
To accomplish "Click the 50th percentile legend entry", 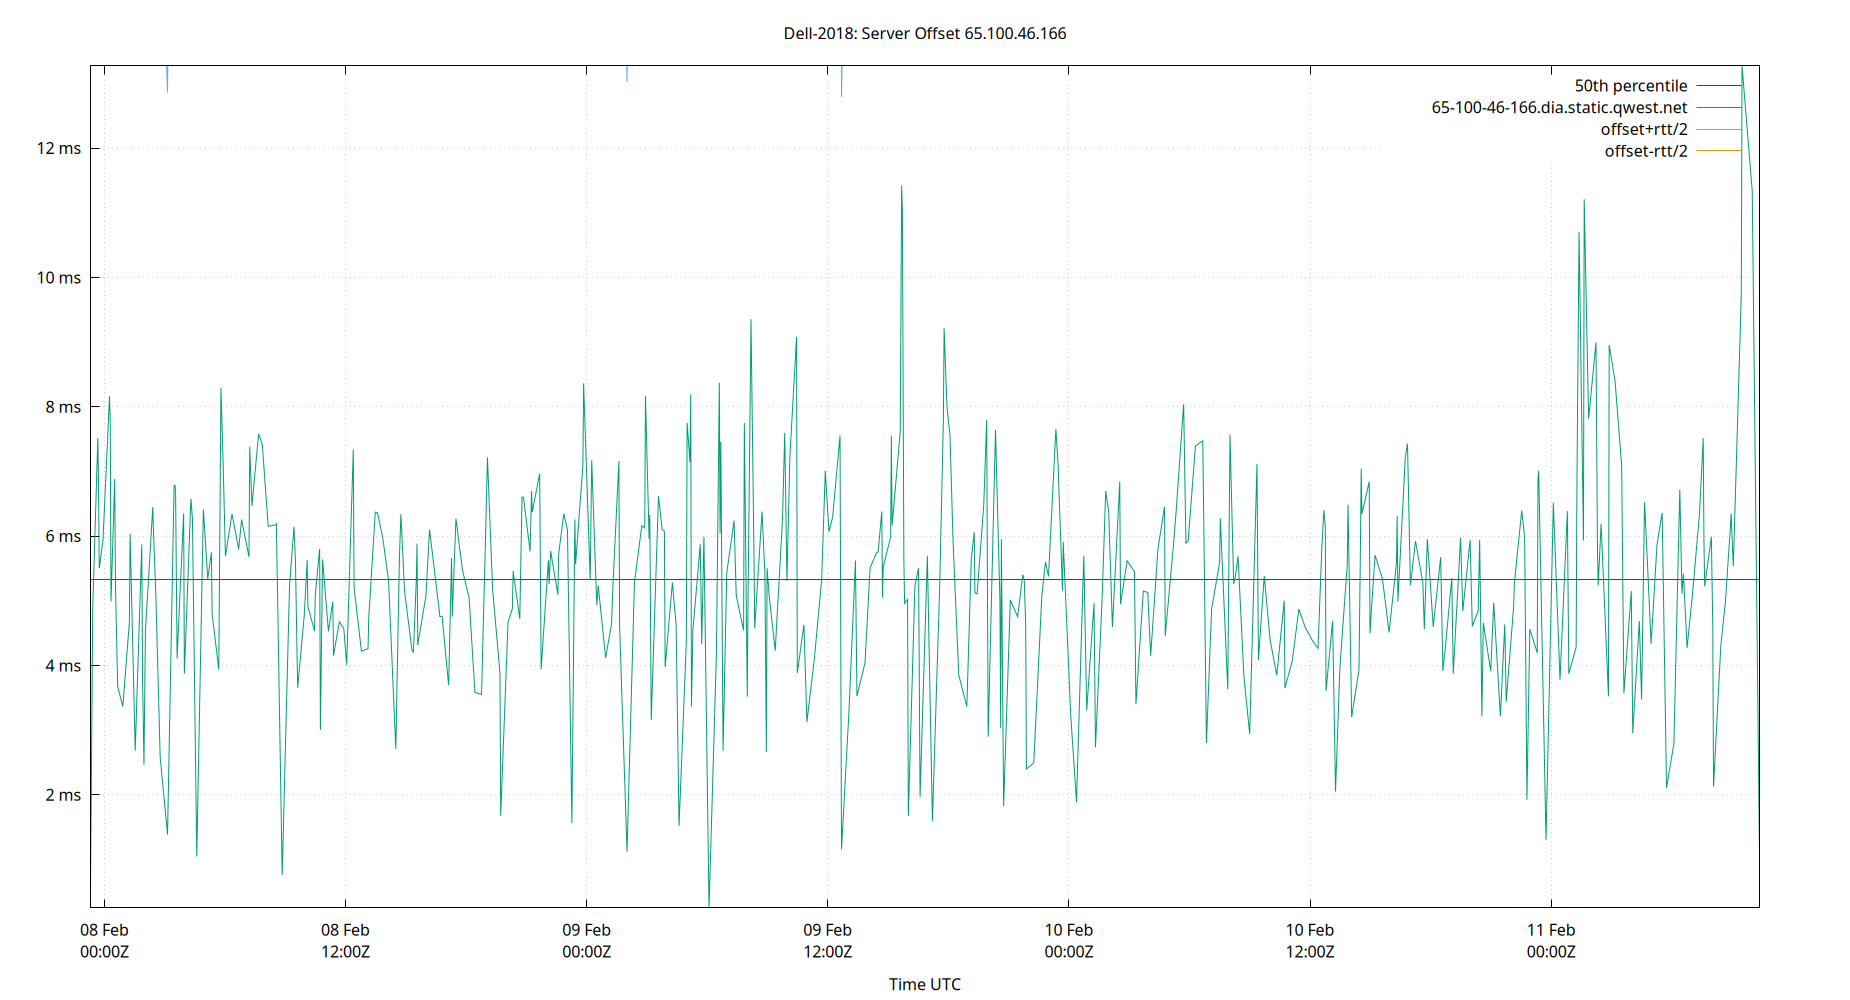I will pos(1632,85).
